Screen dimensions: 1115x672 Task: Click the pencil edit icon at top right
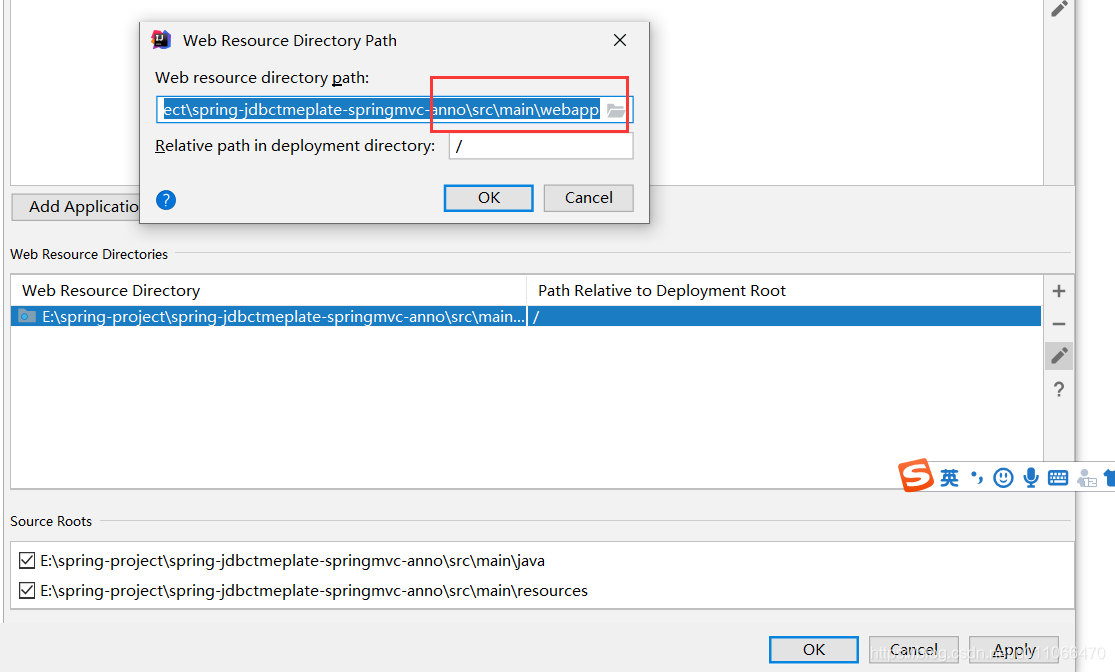[1061, 9]
